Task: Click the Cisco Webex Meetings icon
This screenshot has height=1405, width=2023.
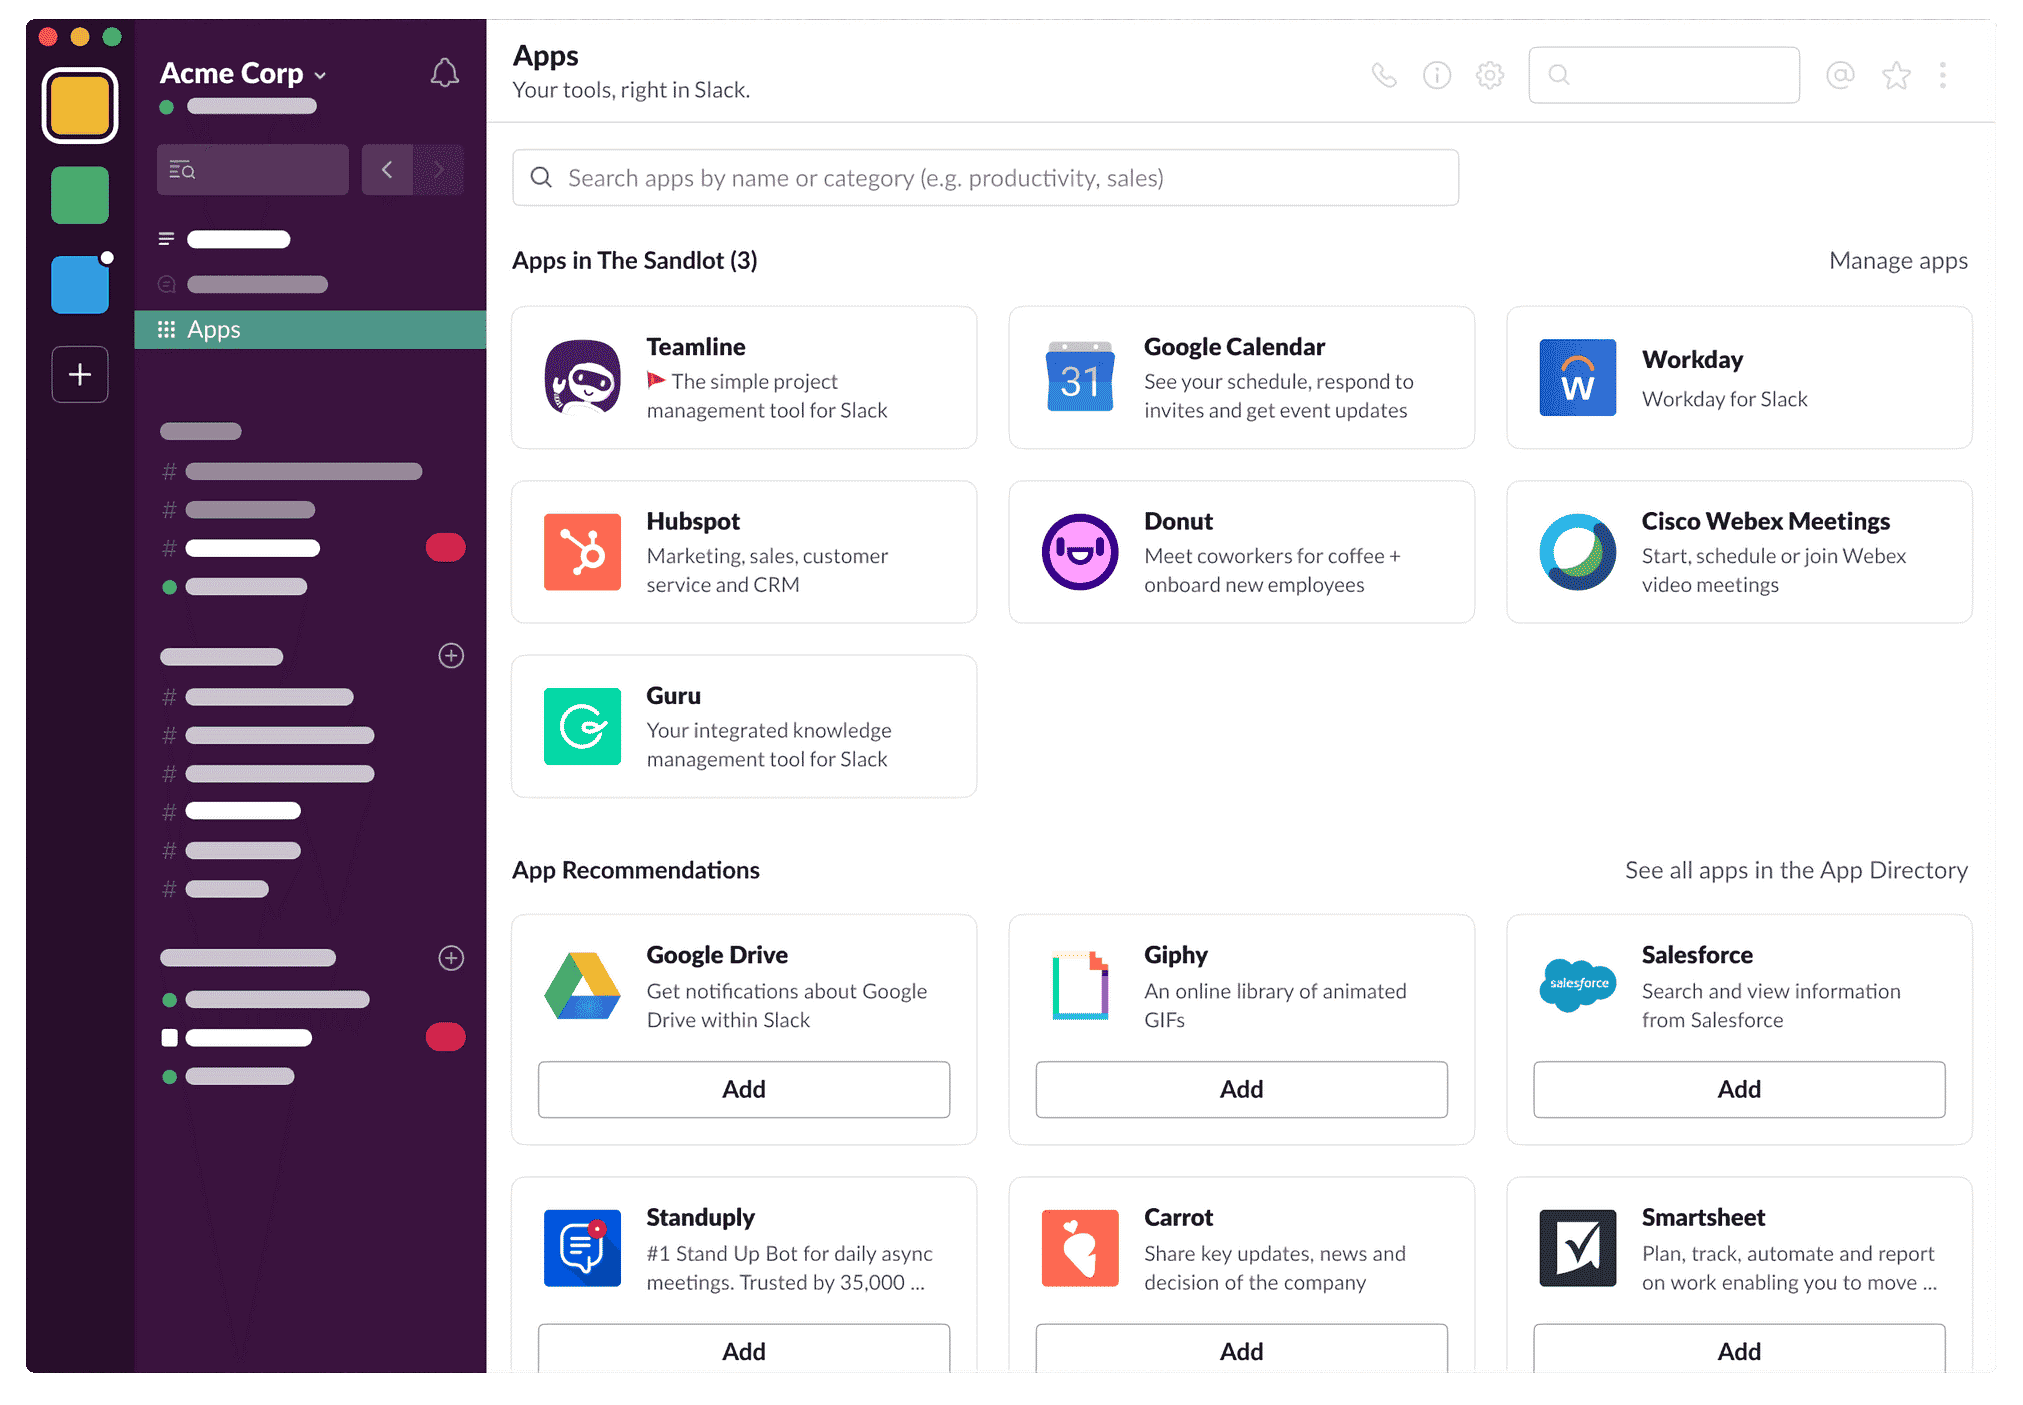Action: [1578, 552]
